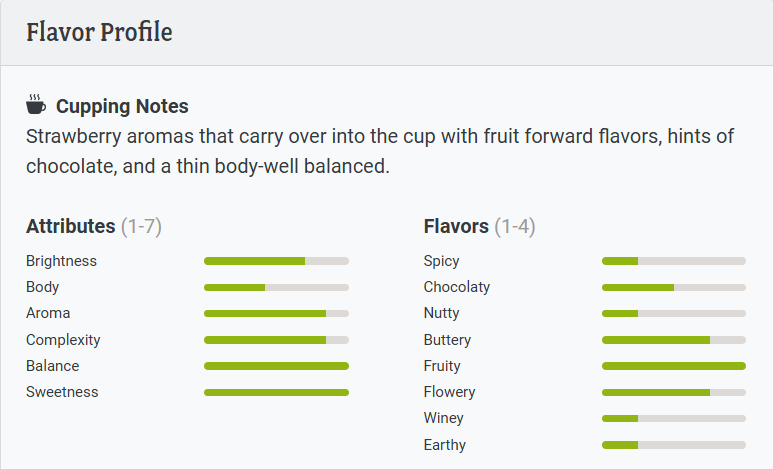Click the Body attribute bar

pos(276,287)
